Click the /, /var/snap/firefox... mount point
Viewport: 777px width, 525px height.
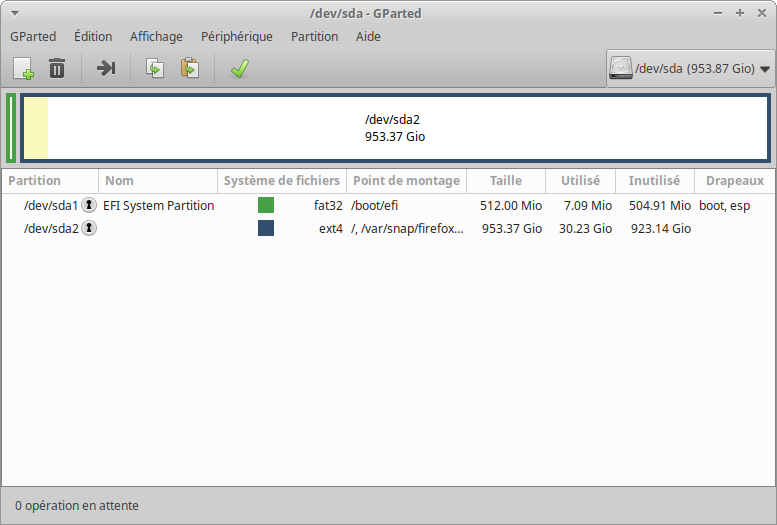pos(407,229)
